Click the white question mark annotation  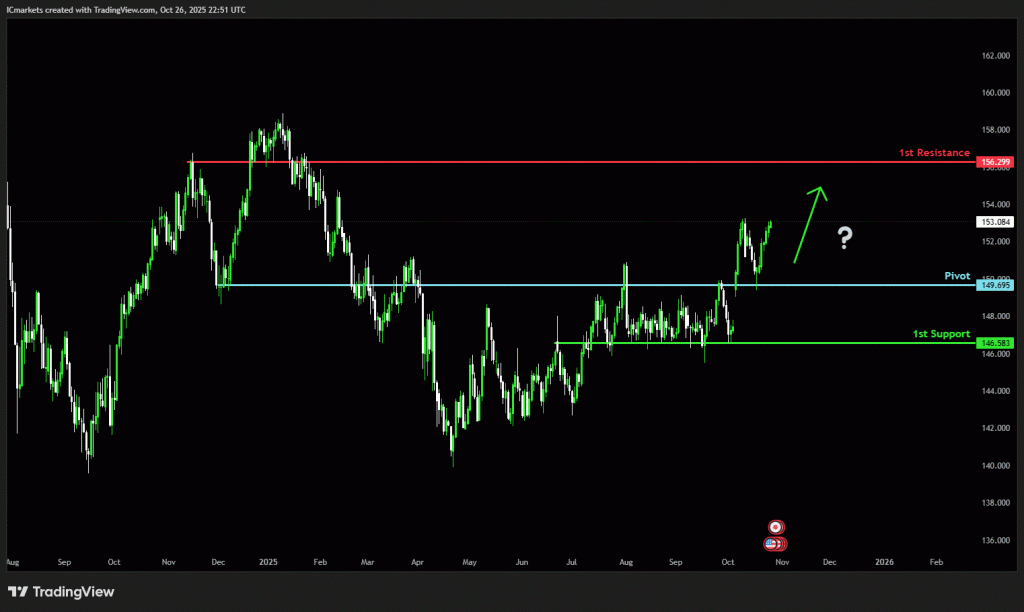[x=845, y=238]
